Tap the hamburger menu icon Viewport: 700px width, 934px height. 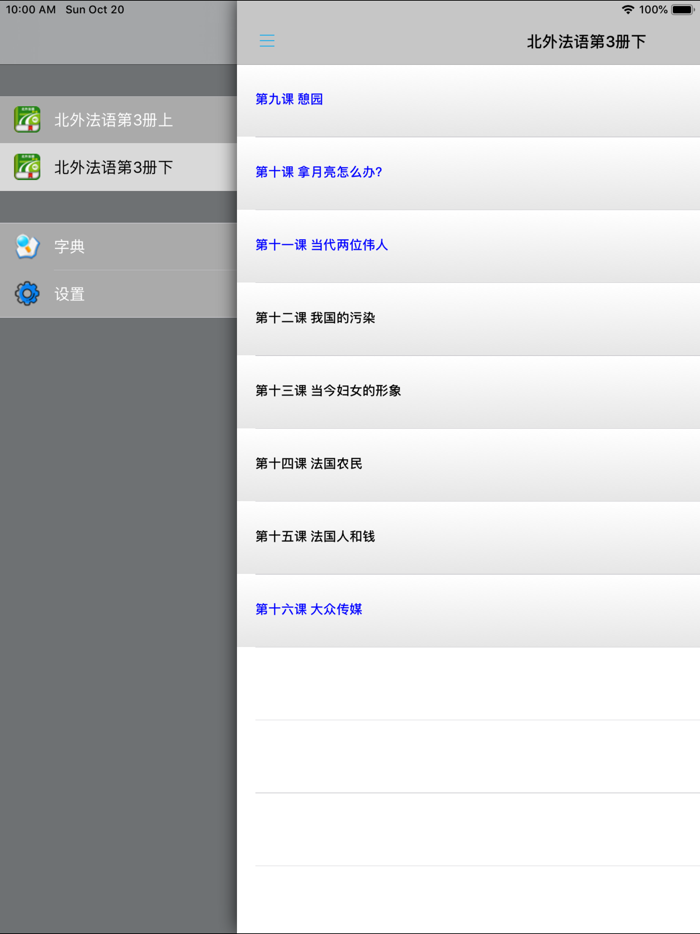click(267, 41)
